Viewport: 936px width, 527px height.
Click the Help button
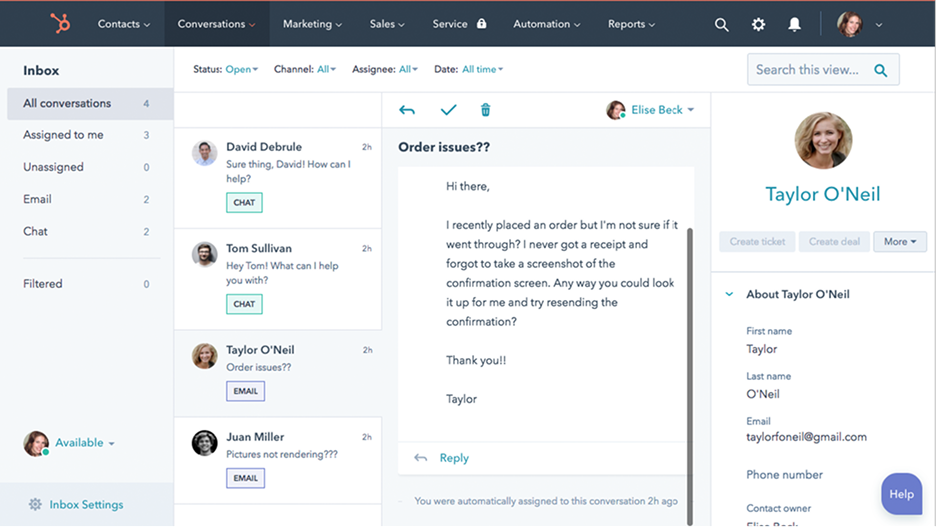901,494
